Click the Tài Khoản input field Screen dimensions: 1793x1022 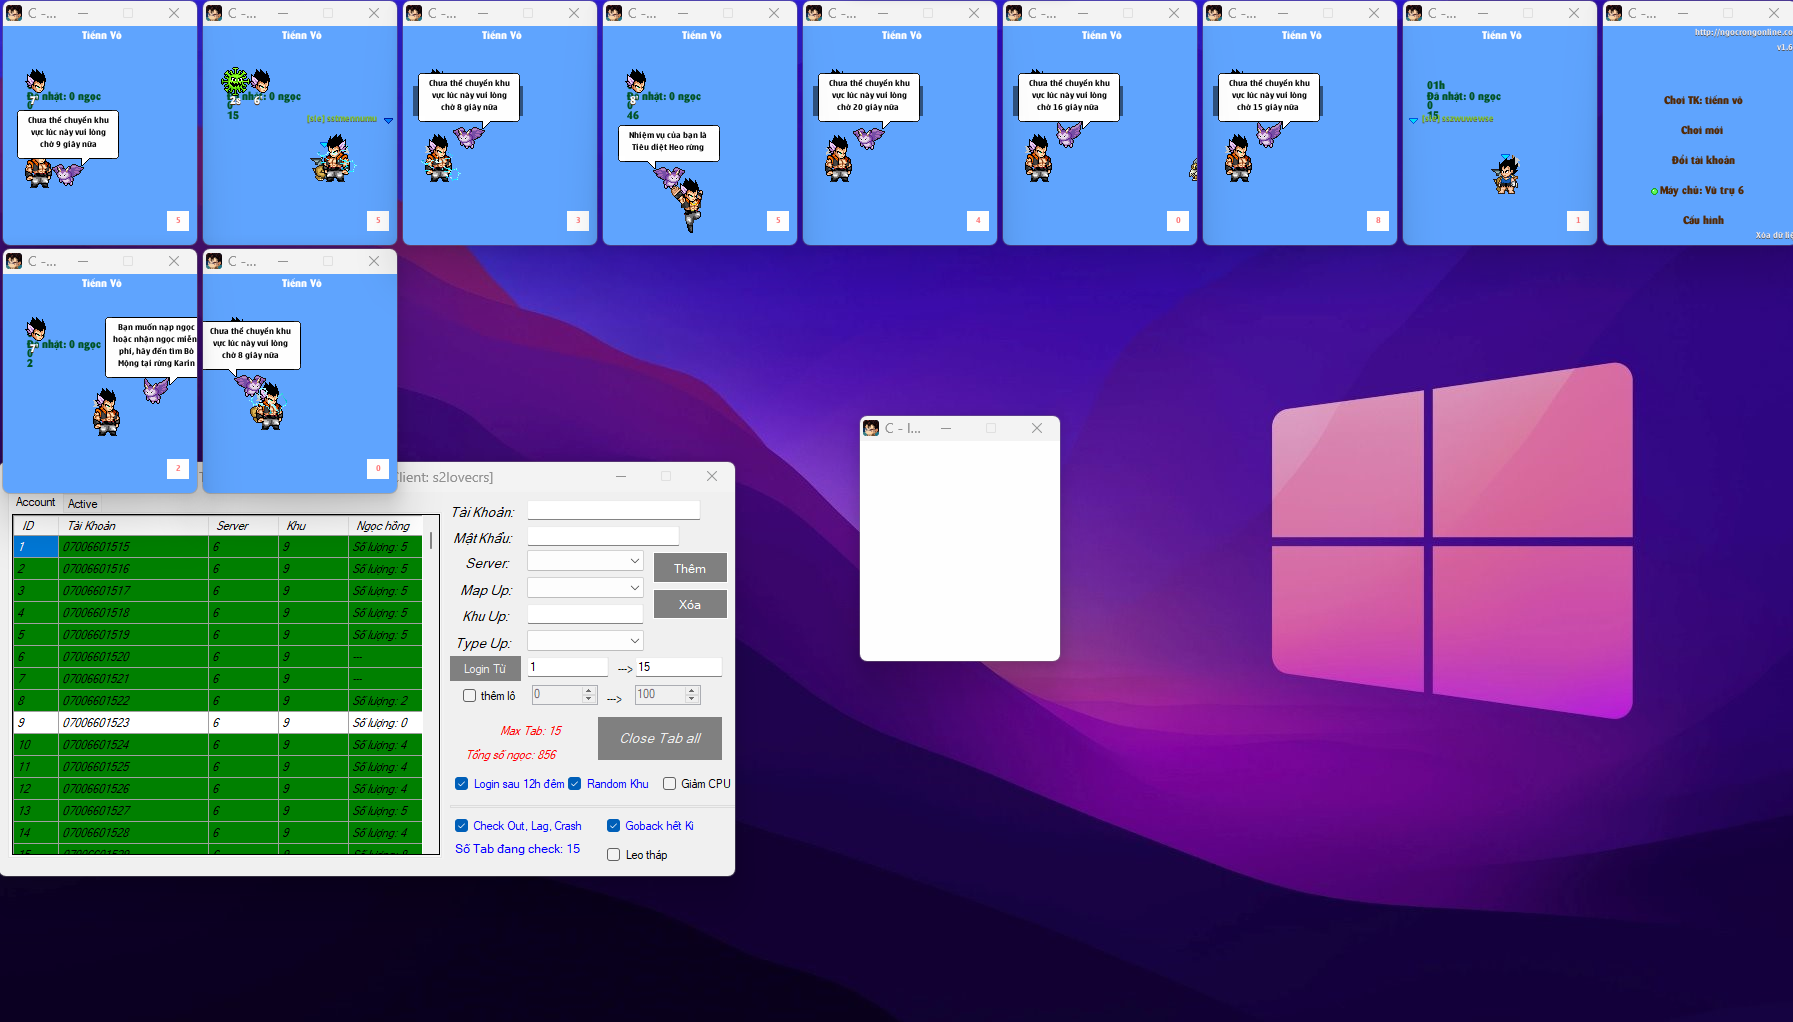(x=613, y=511)
